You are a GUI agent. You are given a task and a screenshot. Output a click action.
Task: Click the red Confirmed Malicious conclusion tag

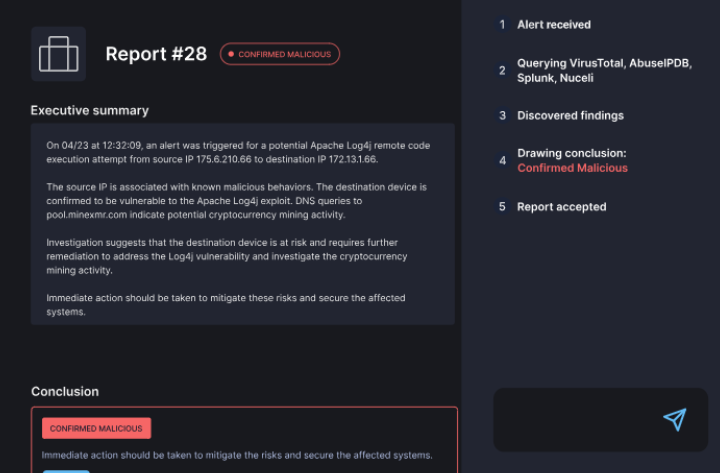point(96,428)
